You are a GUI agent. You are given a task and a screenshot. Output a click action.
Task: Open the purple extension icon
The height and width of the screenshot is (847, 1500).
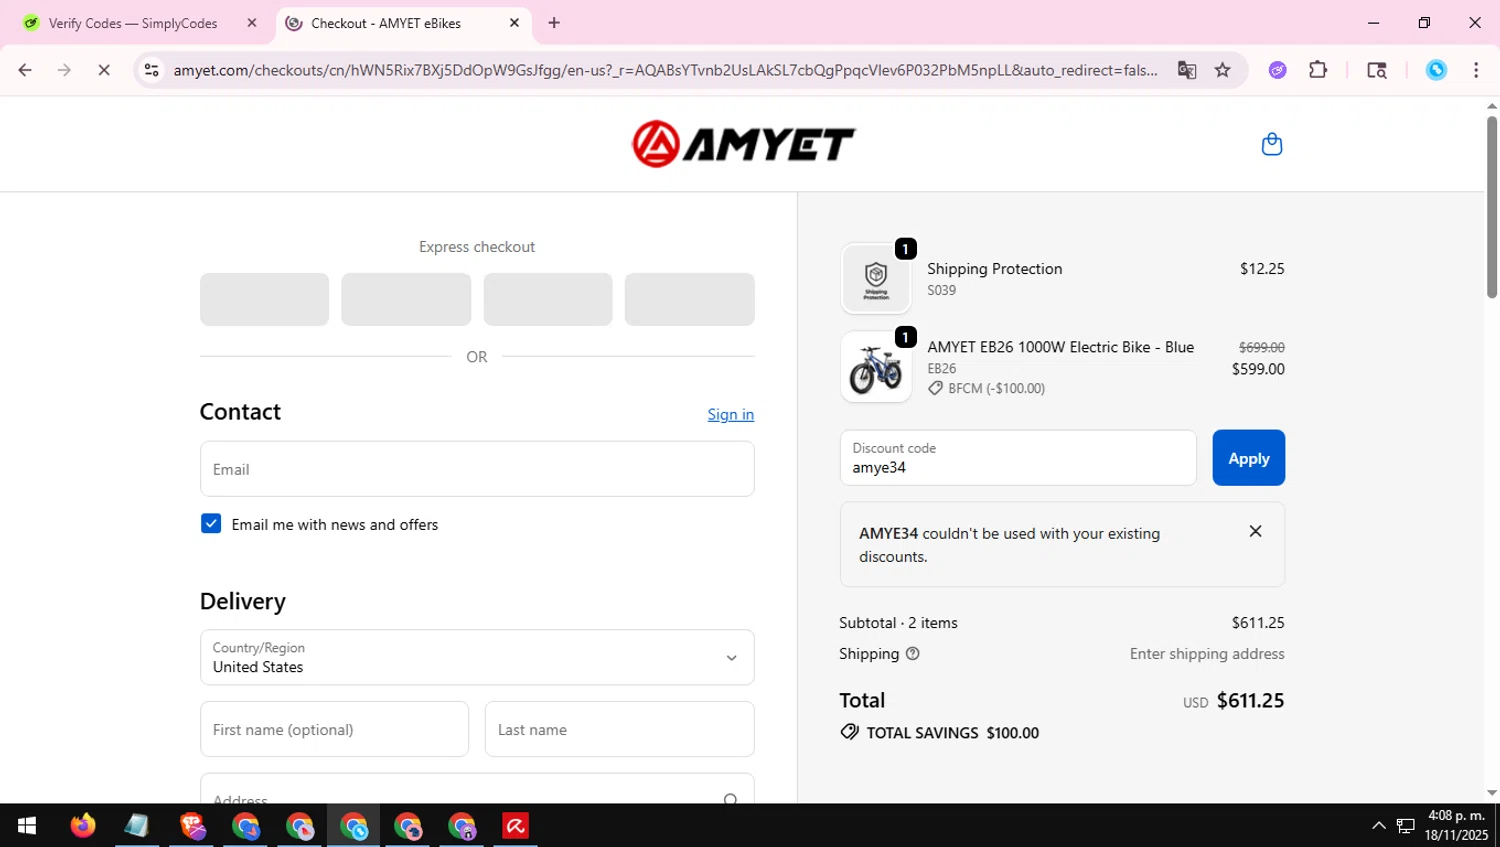1278,70
